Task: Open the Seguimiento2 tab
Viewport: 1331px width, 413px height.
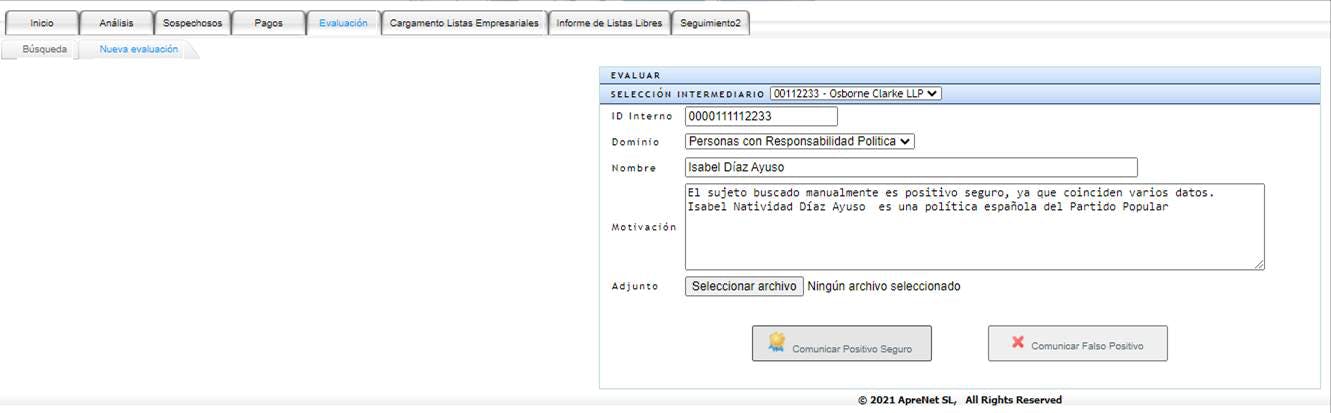Action: [710, 23]
